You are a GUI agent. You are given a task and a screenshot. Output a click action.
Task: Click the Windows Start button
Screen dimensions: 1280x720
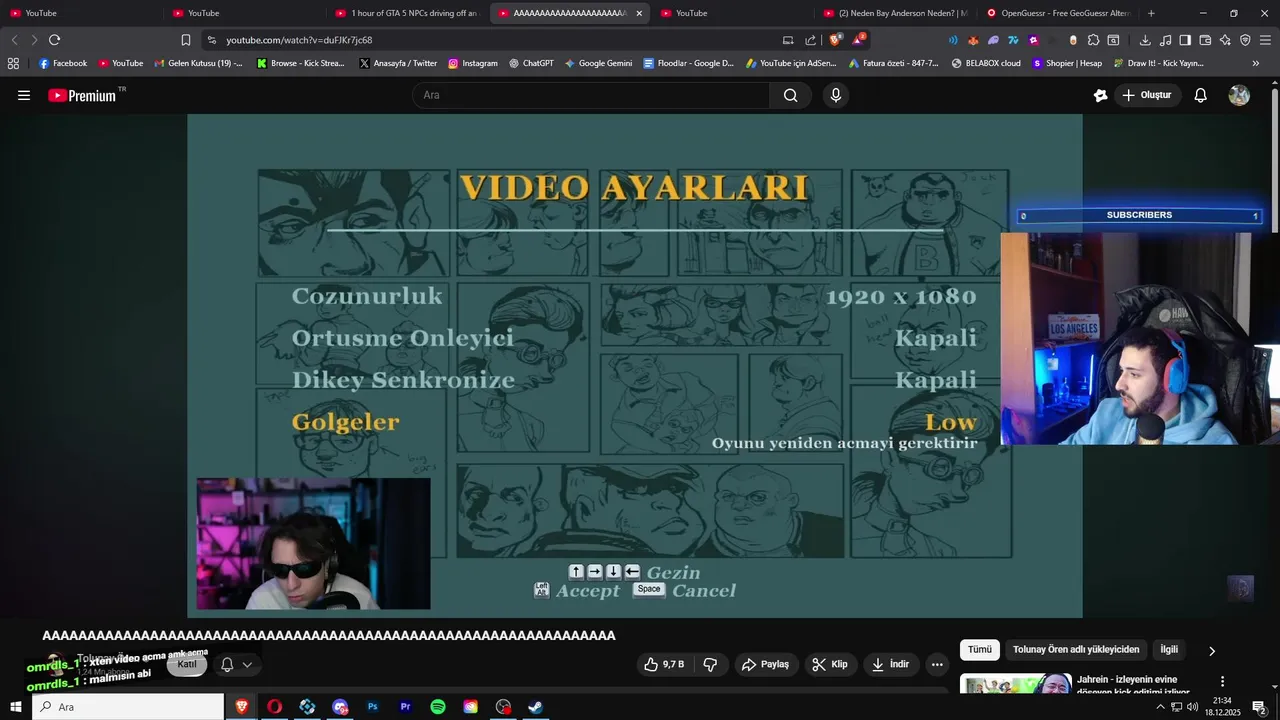pyautogui.click(x=15, y=707)
